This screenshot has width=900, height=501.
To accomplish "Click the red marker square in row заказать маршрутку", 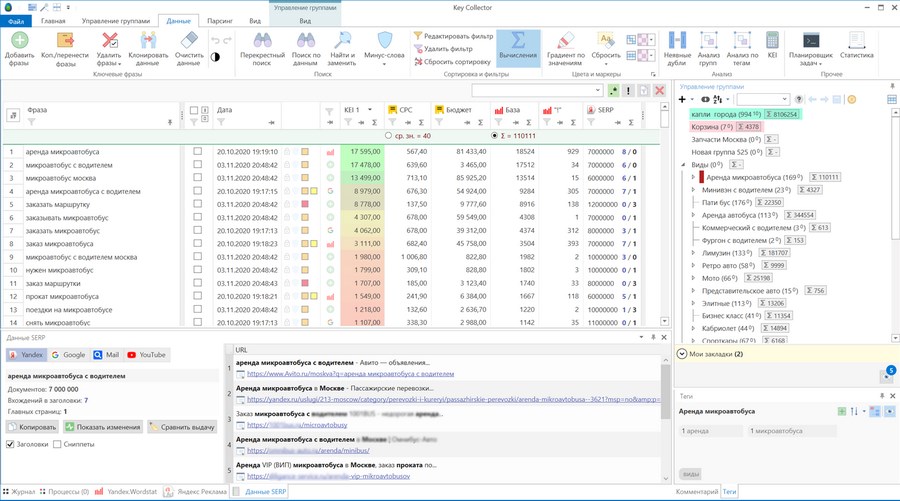I will pyautogui.click(x=305, y=204).
